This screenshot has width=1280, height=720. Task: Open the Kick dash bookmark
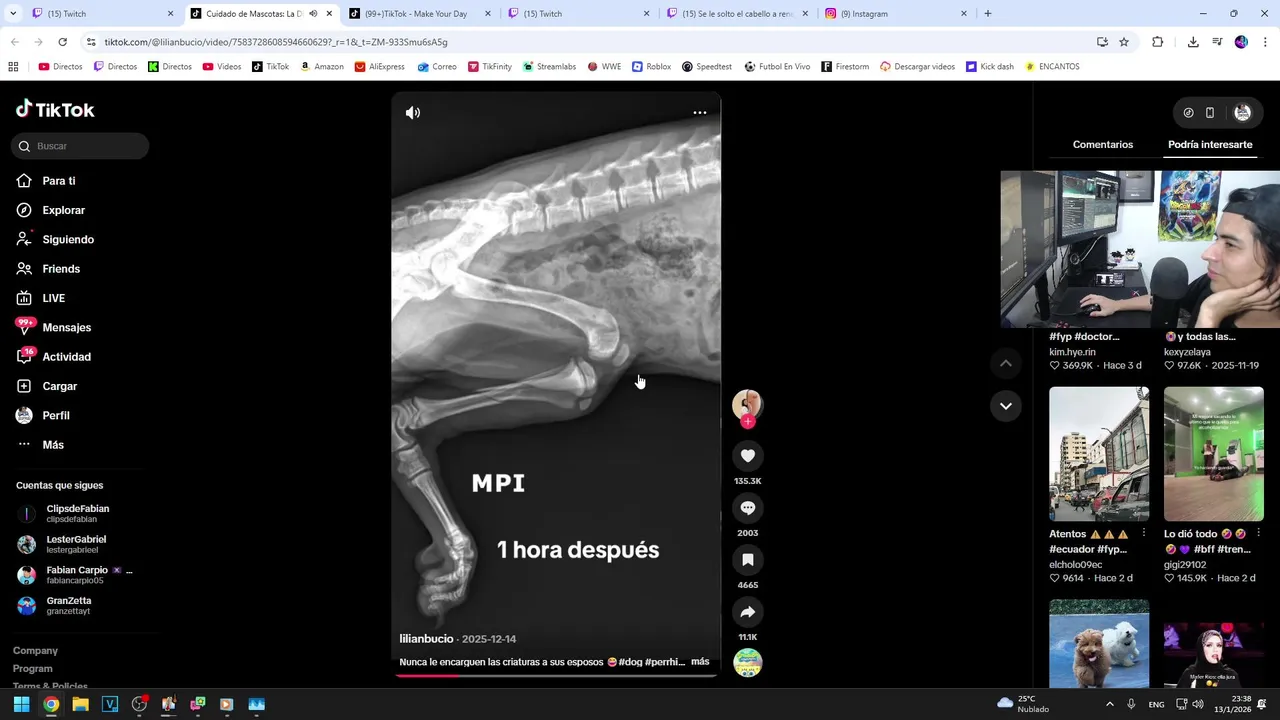990,67
